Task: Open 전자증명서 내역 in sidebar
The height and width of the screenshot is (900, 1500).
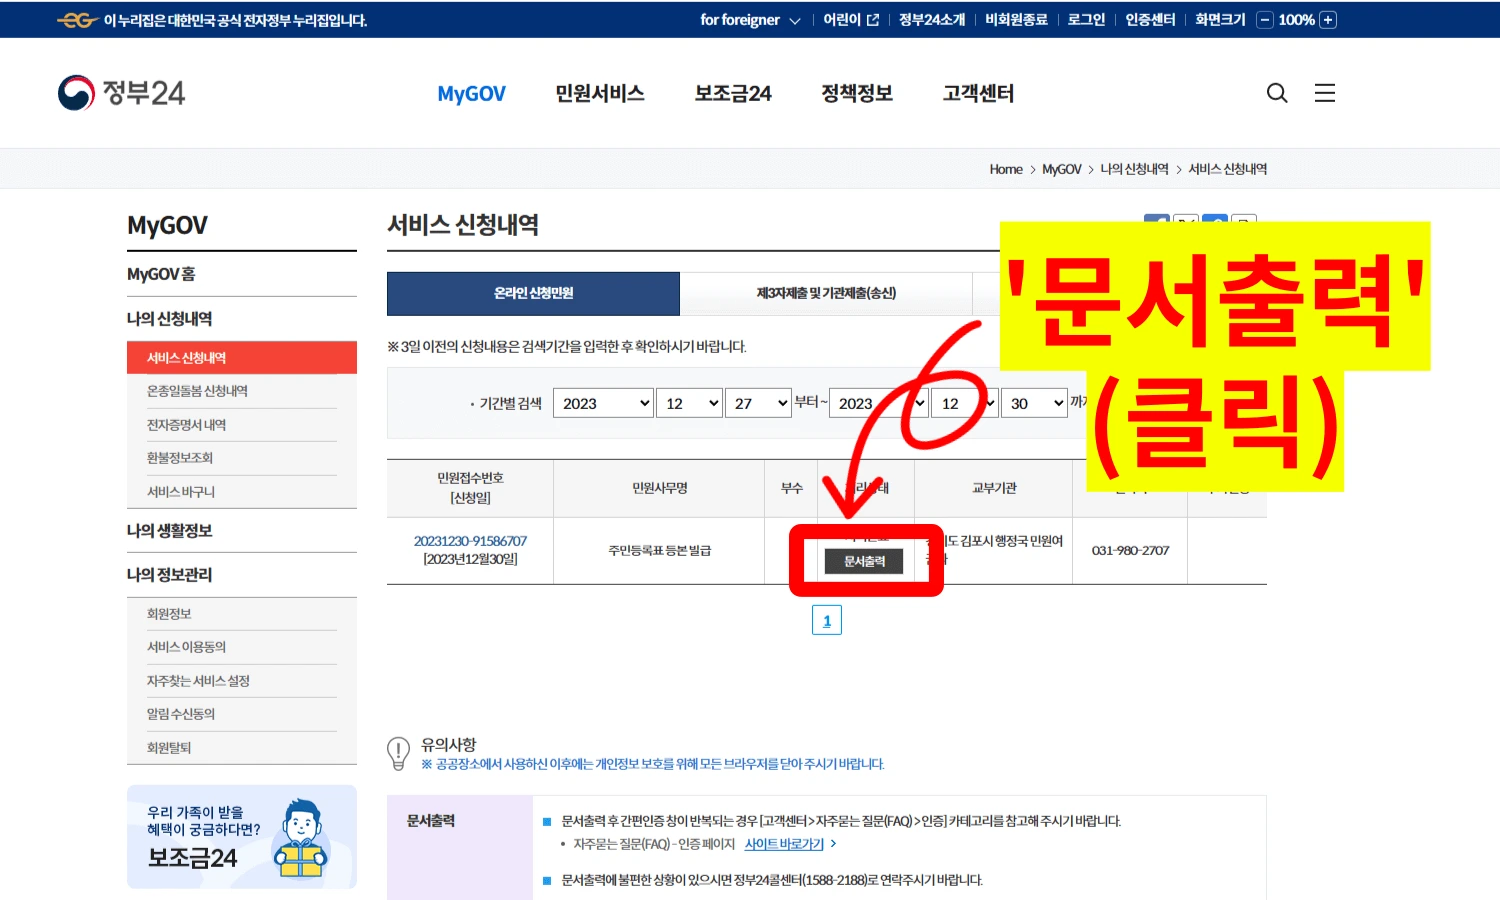Action: (186, 425)
